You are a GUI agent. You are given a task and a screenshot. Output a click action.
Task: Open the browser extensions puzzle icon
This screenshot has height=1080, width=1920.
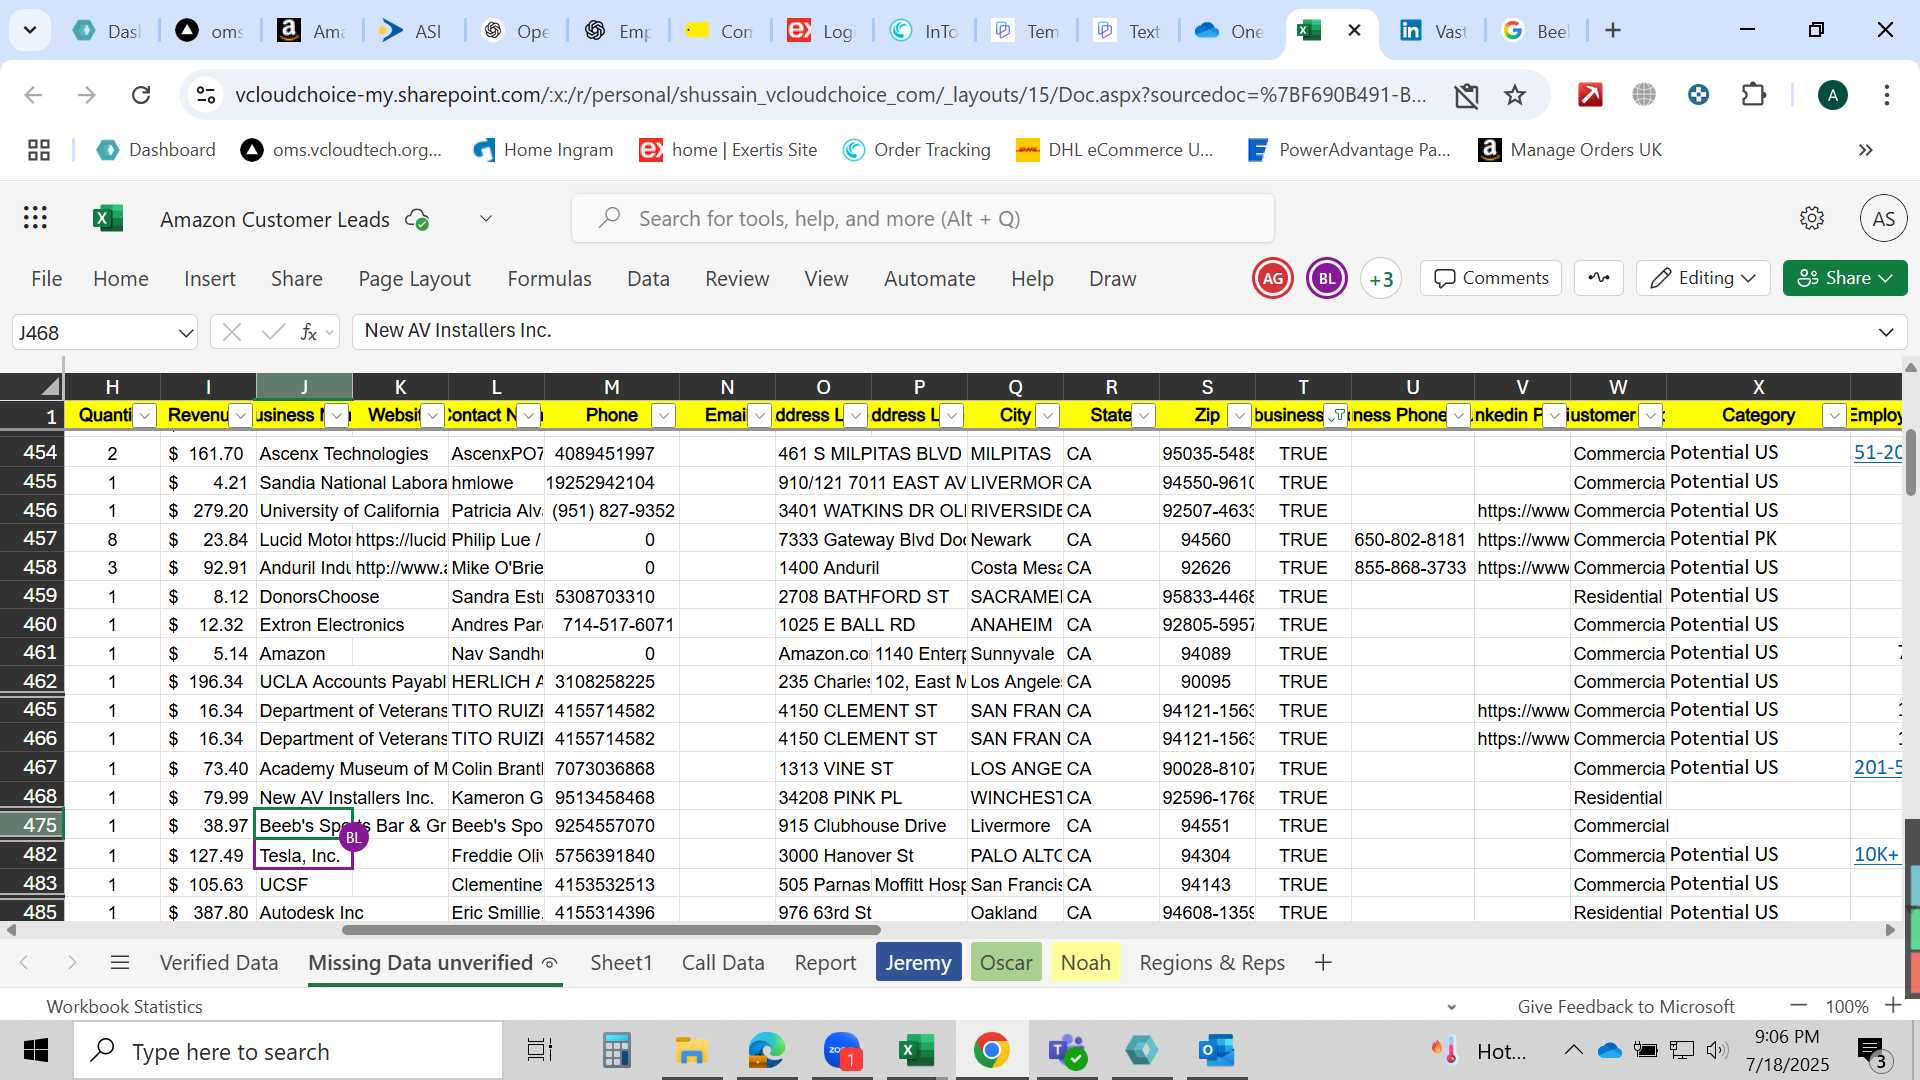pyautogui.click(x=1753, y=95)
